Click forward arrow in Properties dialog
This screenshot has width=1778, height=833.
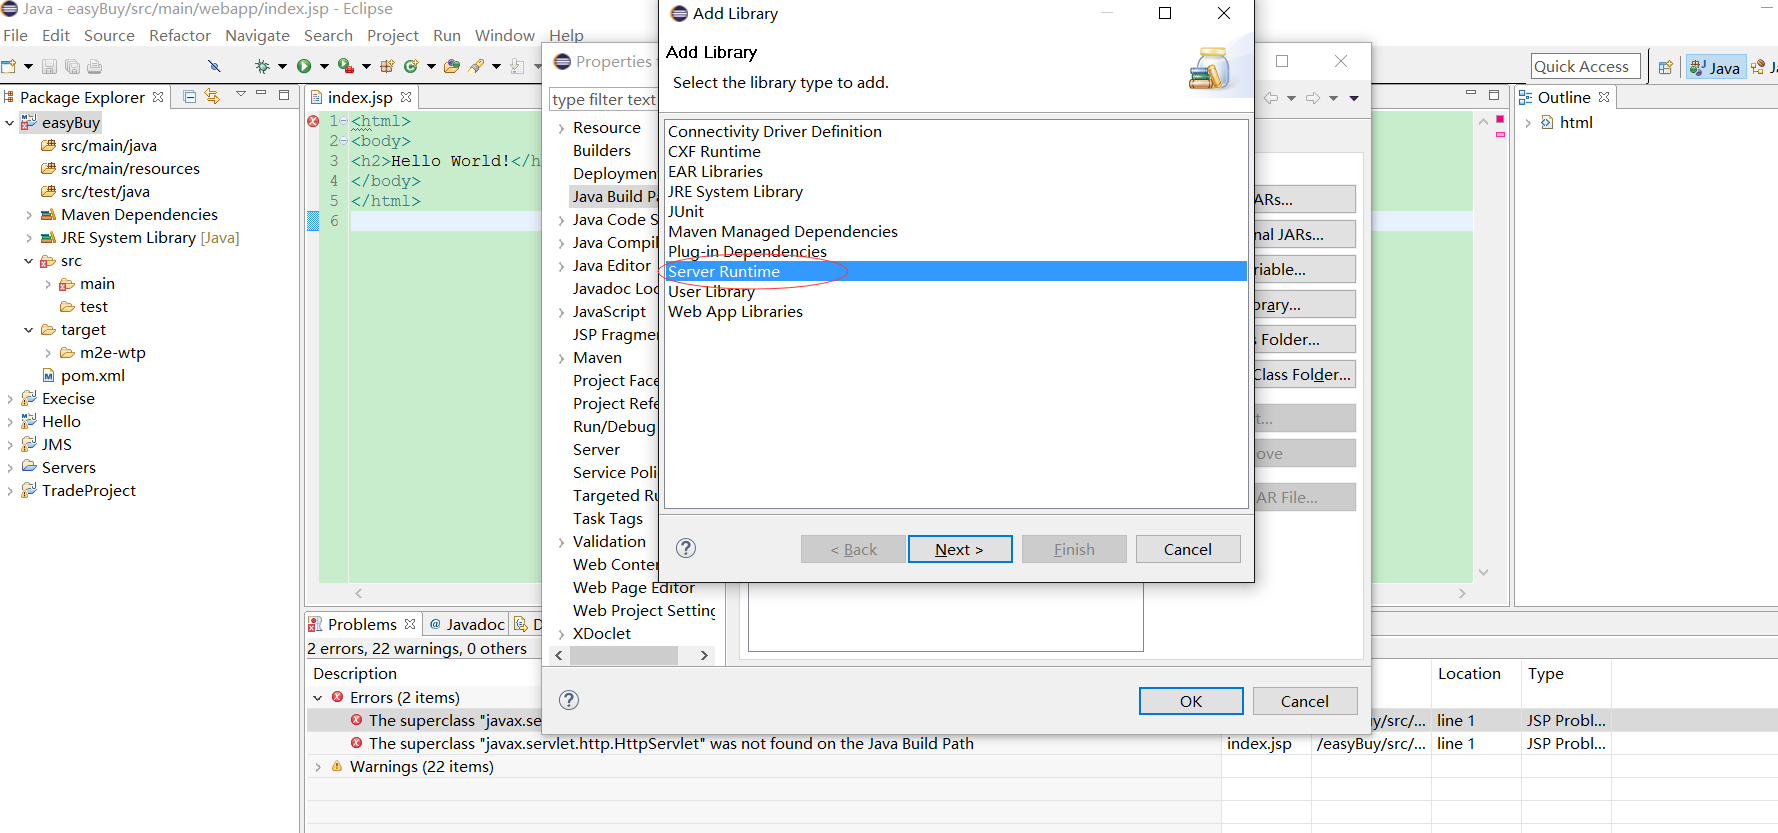[x=1313, y=98]
